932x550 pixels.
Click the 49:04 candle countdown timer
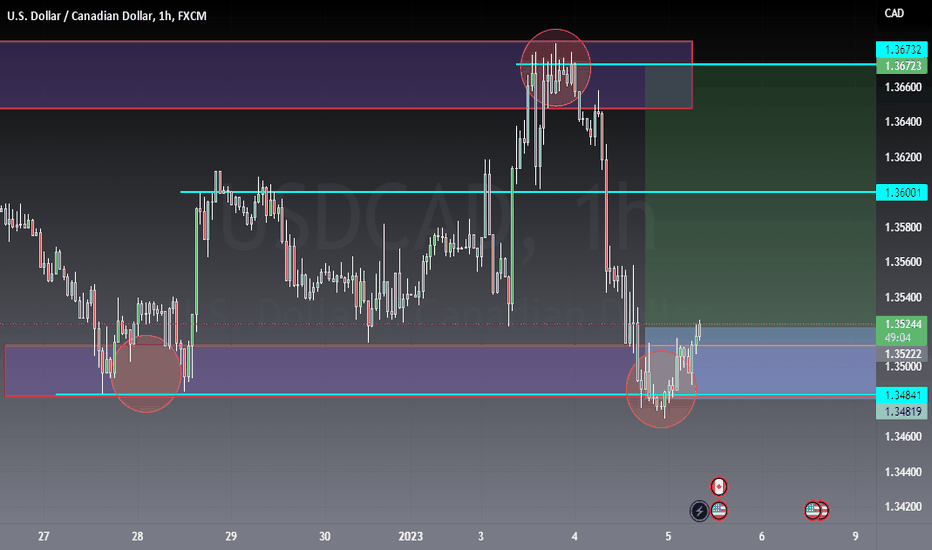[x=897, y=338]
